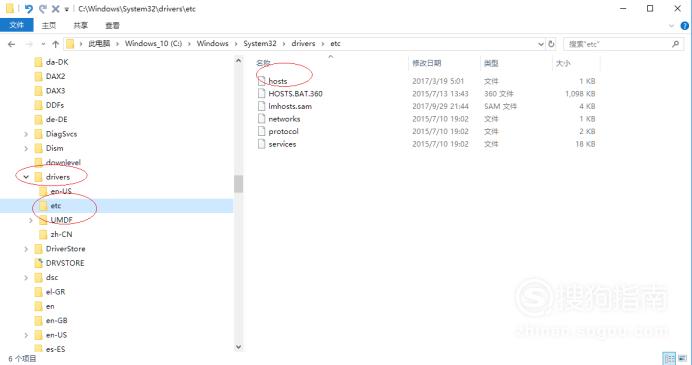Select the DAX3 folder in tree

[x=55, y=90]
